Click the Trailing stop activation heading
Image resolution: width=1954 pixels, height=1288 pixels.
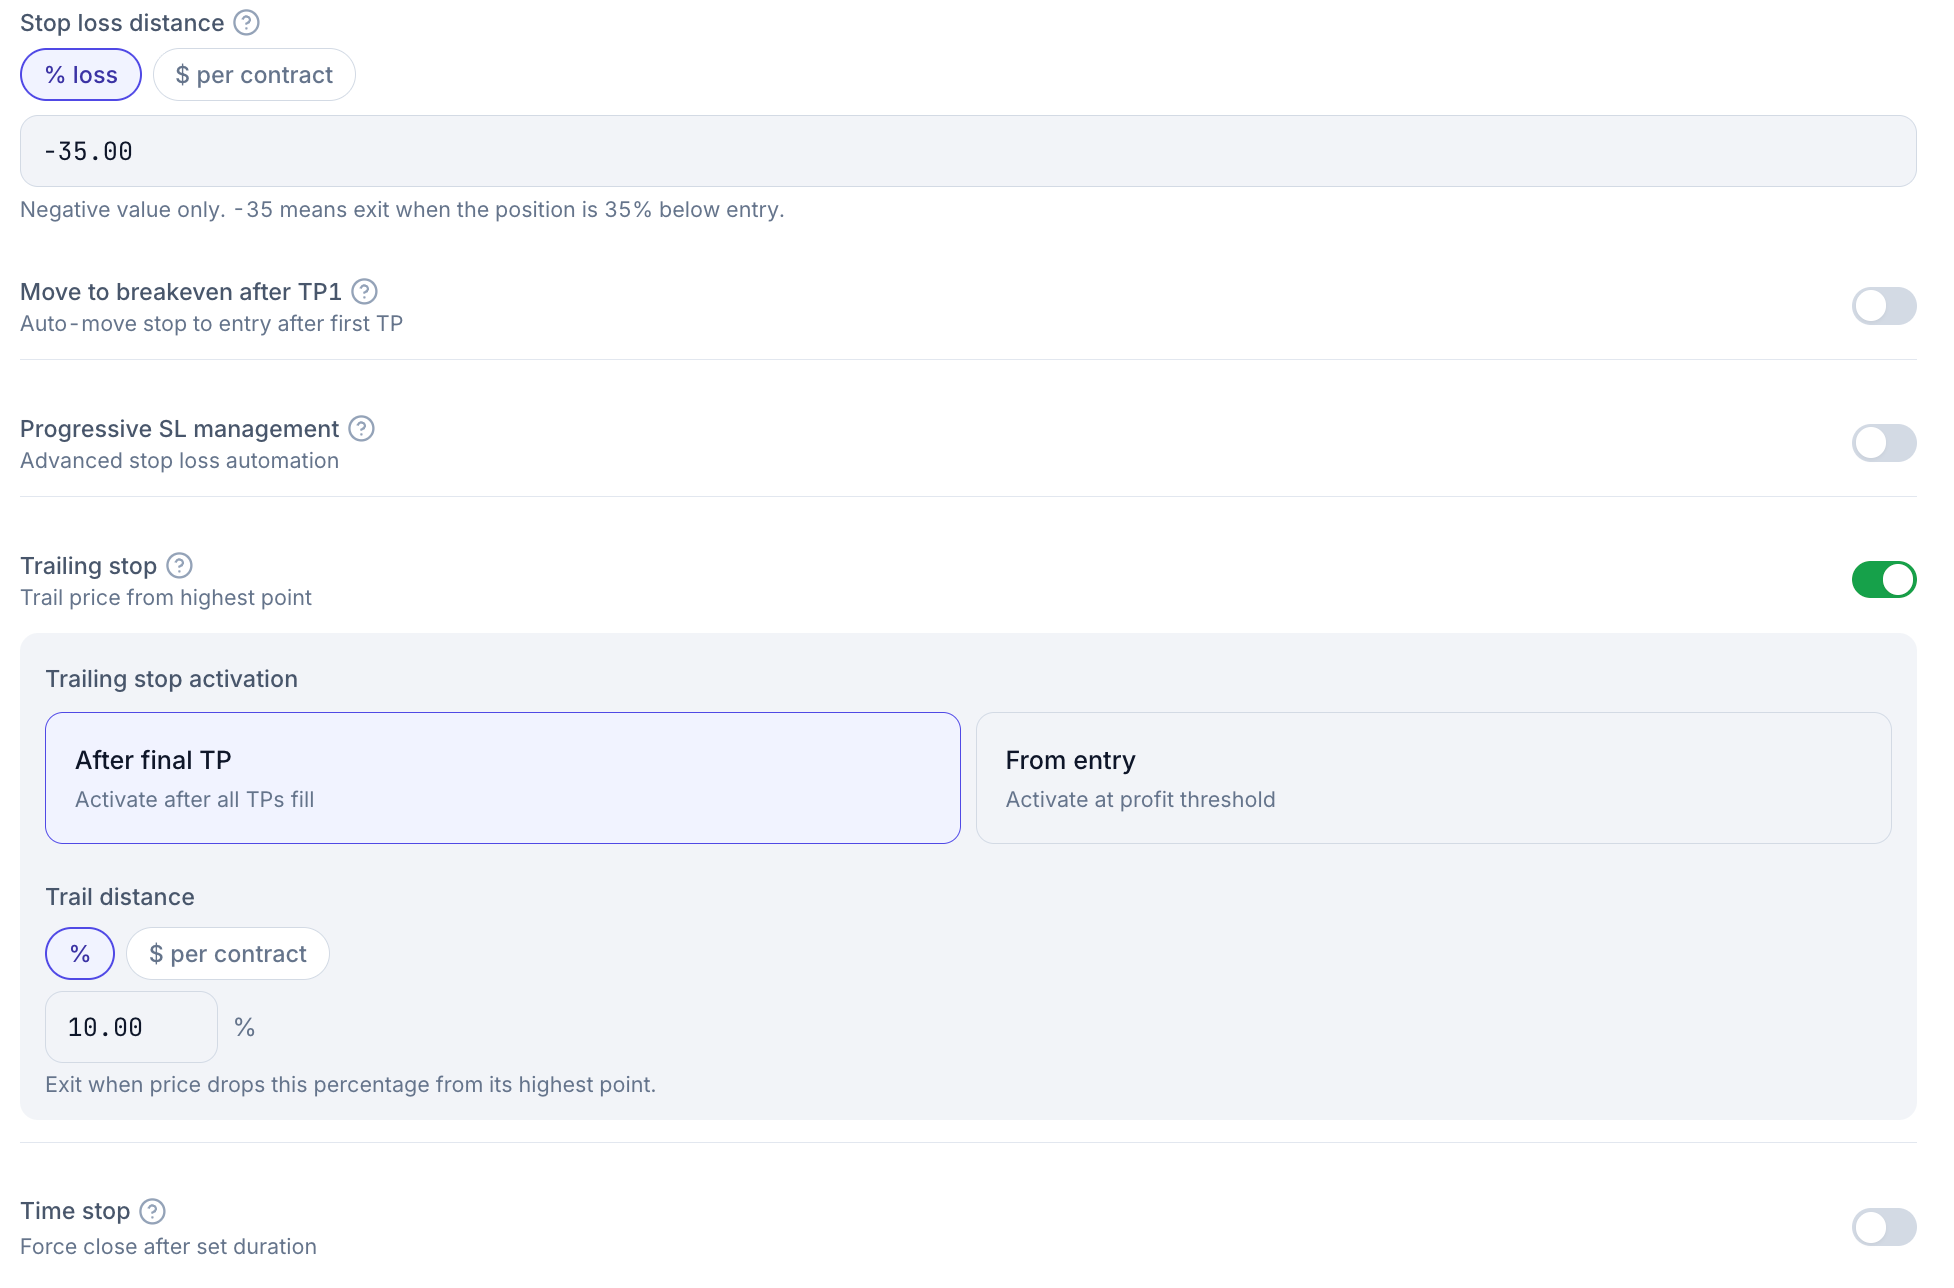pyautogui.click(x=171, y=679)
